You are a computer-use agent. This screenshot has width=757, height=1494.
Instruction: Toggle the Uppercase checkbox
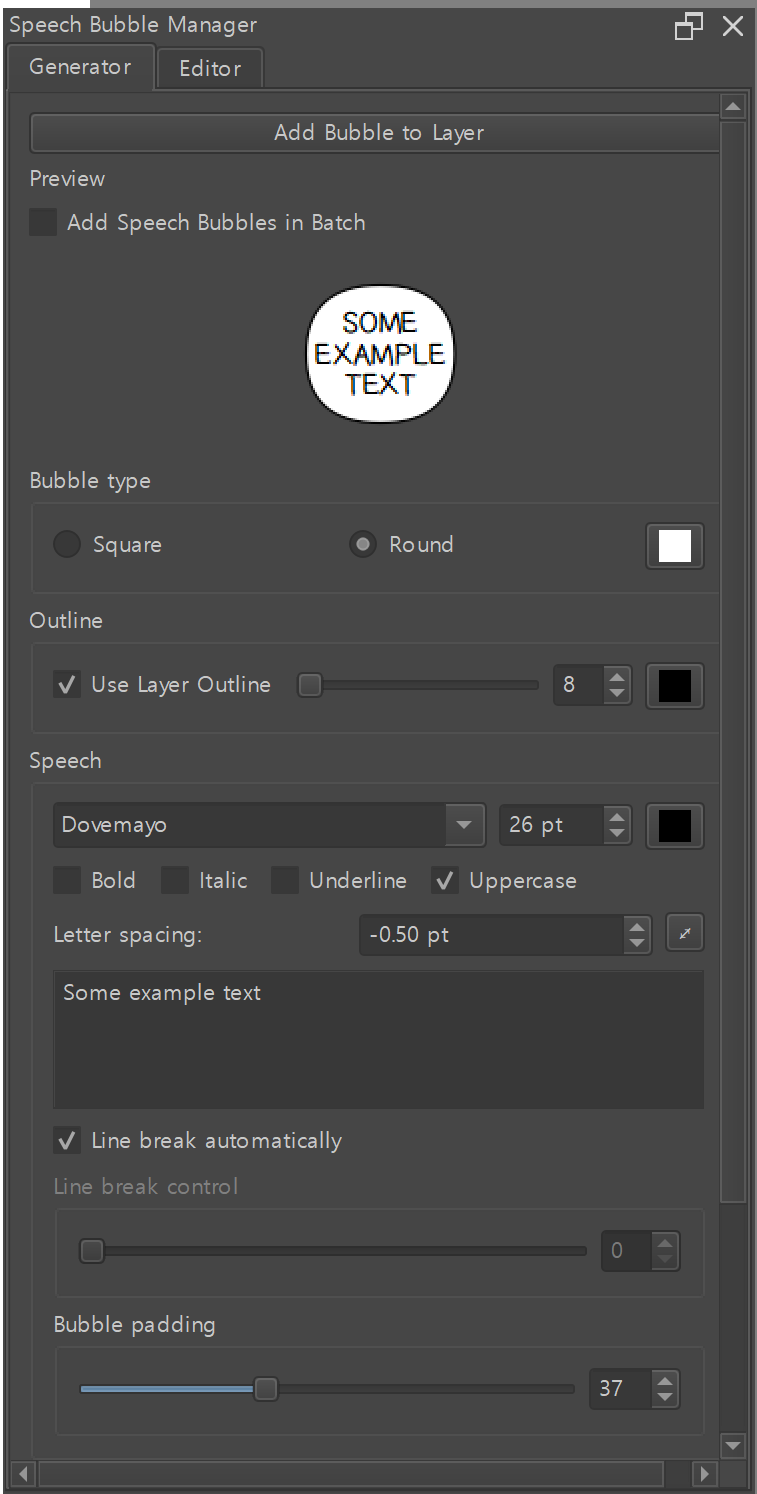445,881
